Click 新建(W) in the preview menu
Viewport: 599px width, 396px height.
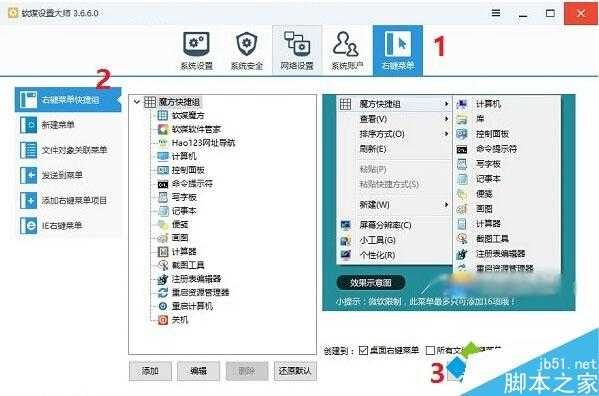point(394,205)
